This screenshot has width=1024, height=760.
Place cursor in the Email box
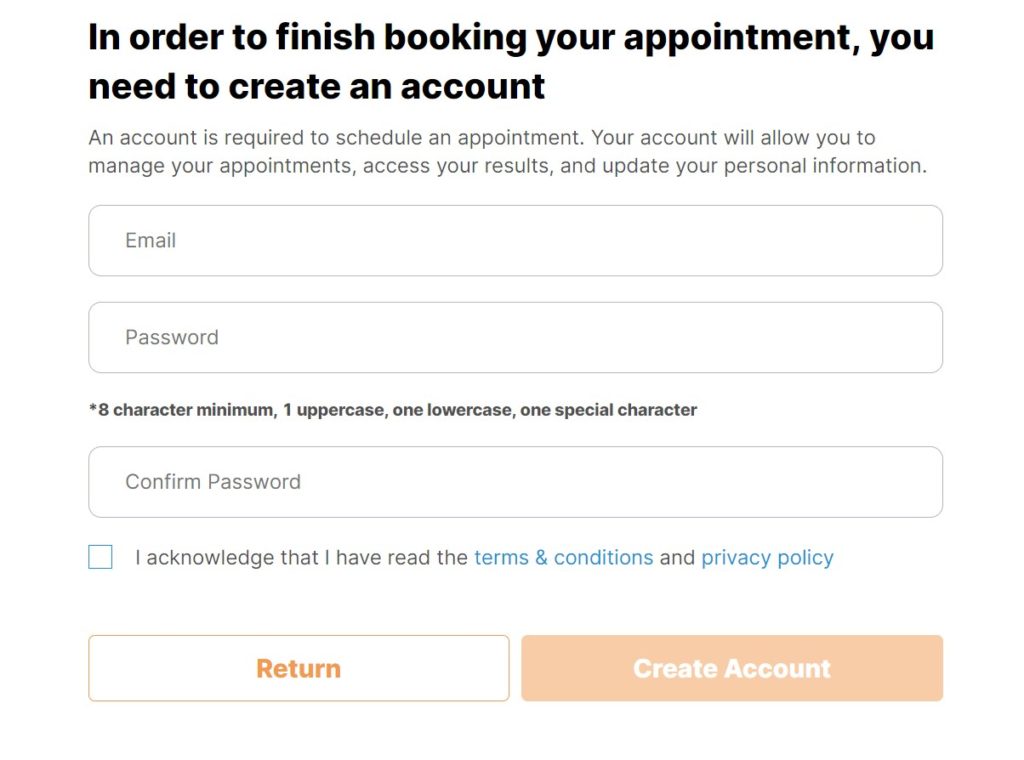tap(515, 240)
